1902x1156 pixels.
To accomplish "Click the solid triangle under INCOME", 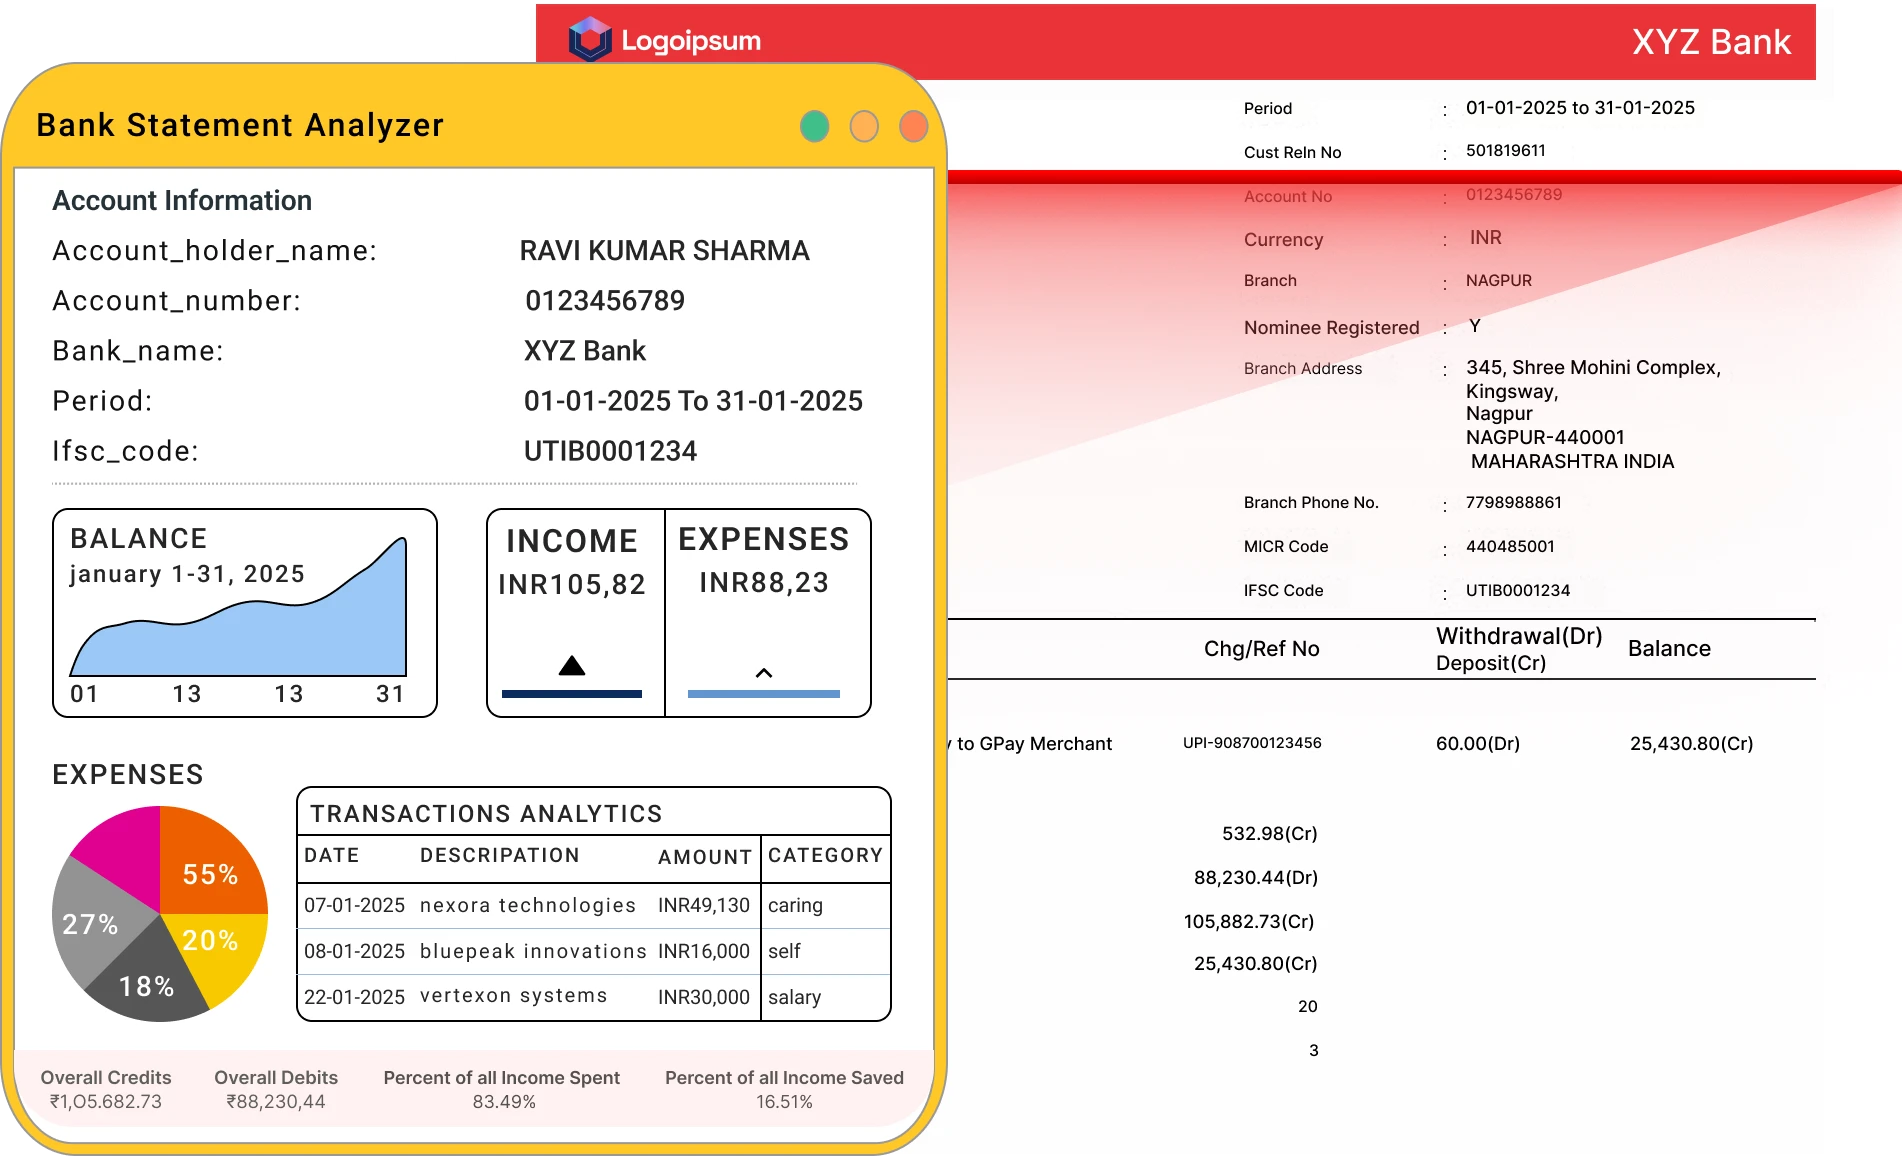I will point(572,666).
